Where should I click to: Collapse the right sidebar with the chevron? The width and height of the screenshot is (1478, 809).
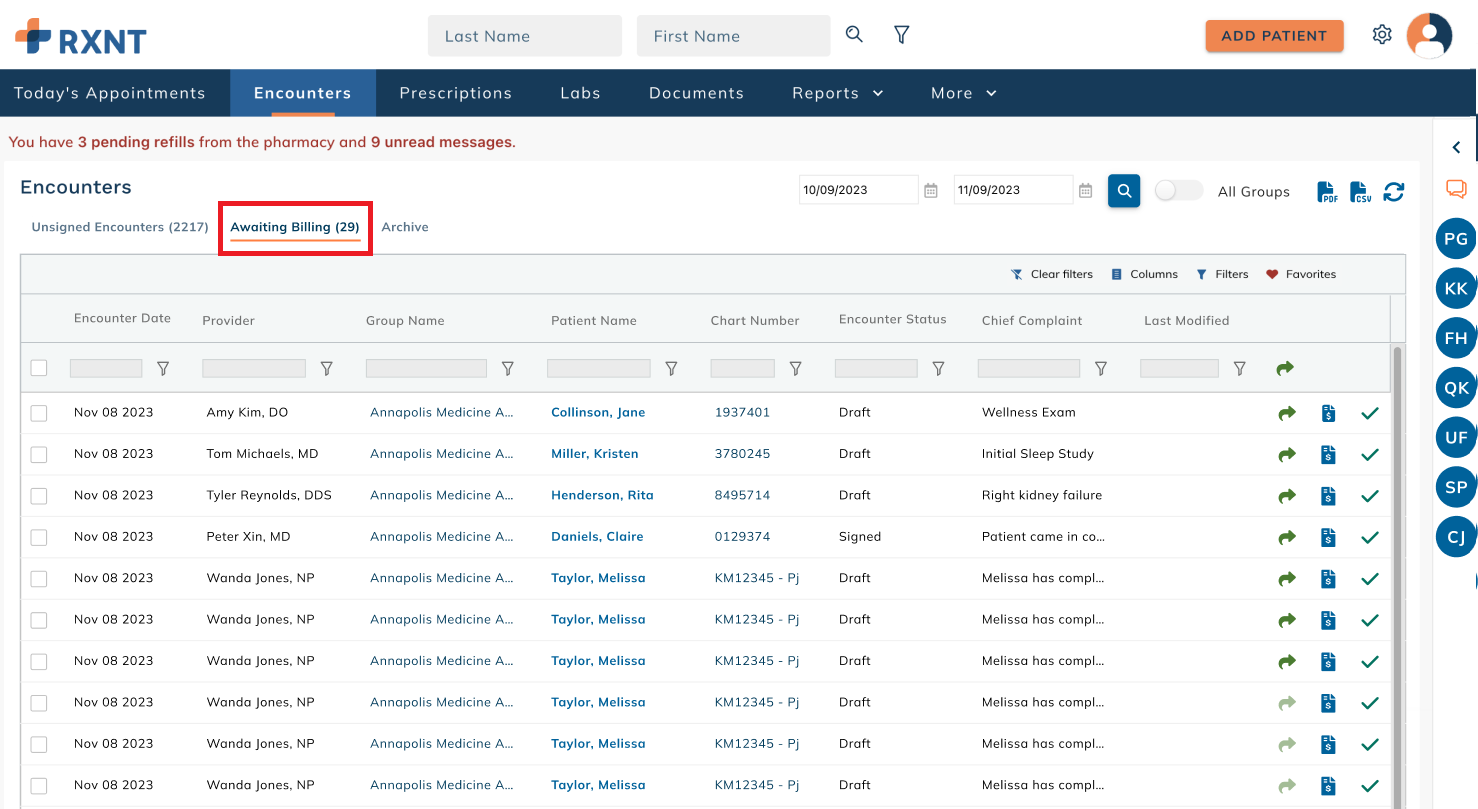point(1456,148)
